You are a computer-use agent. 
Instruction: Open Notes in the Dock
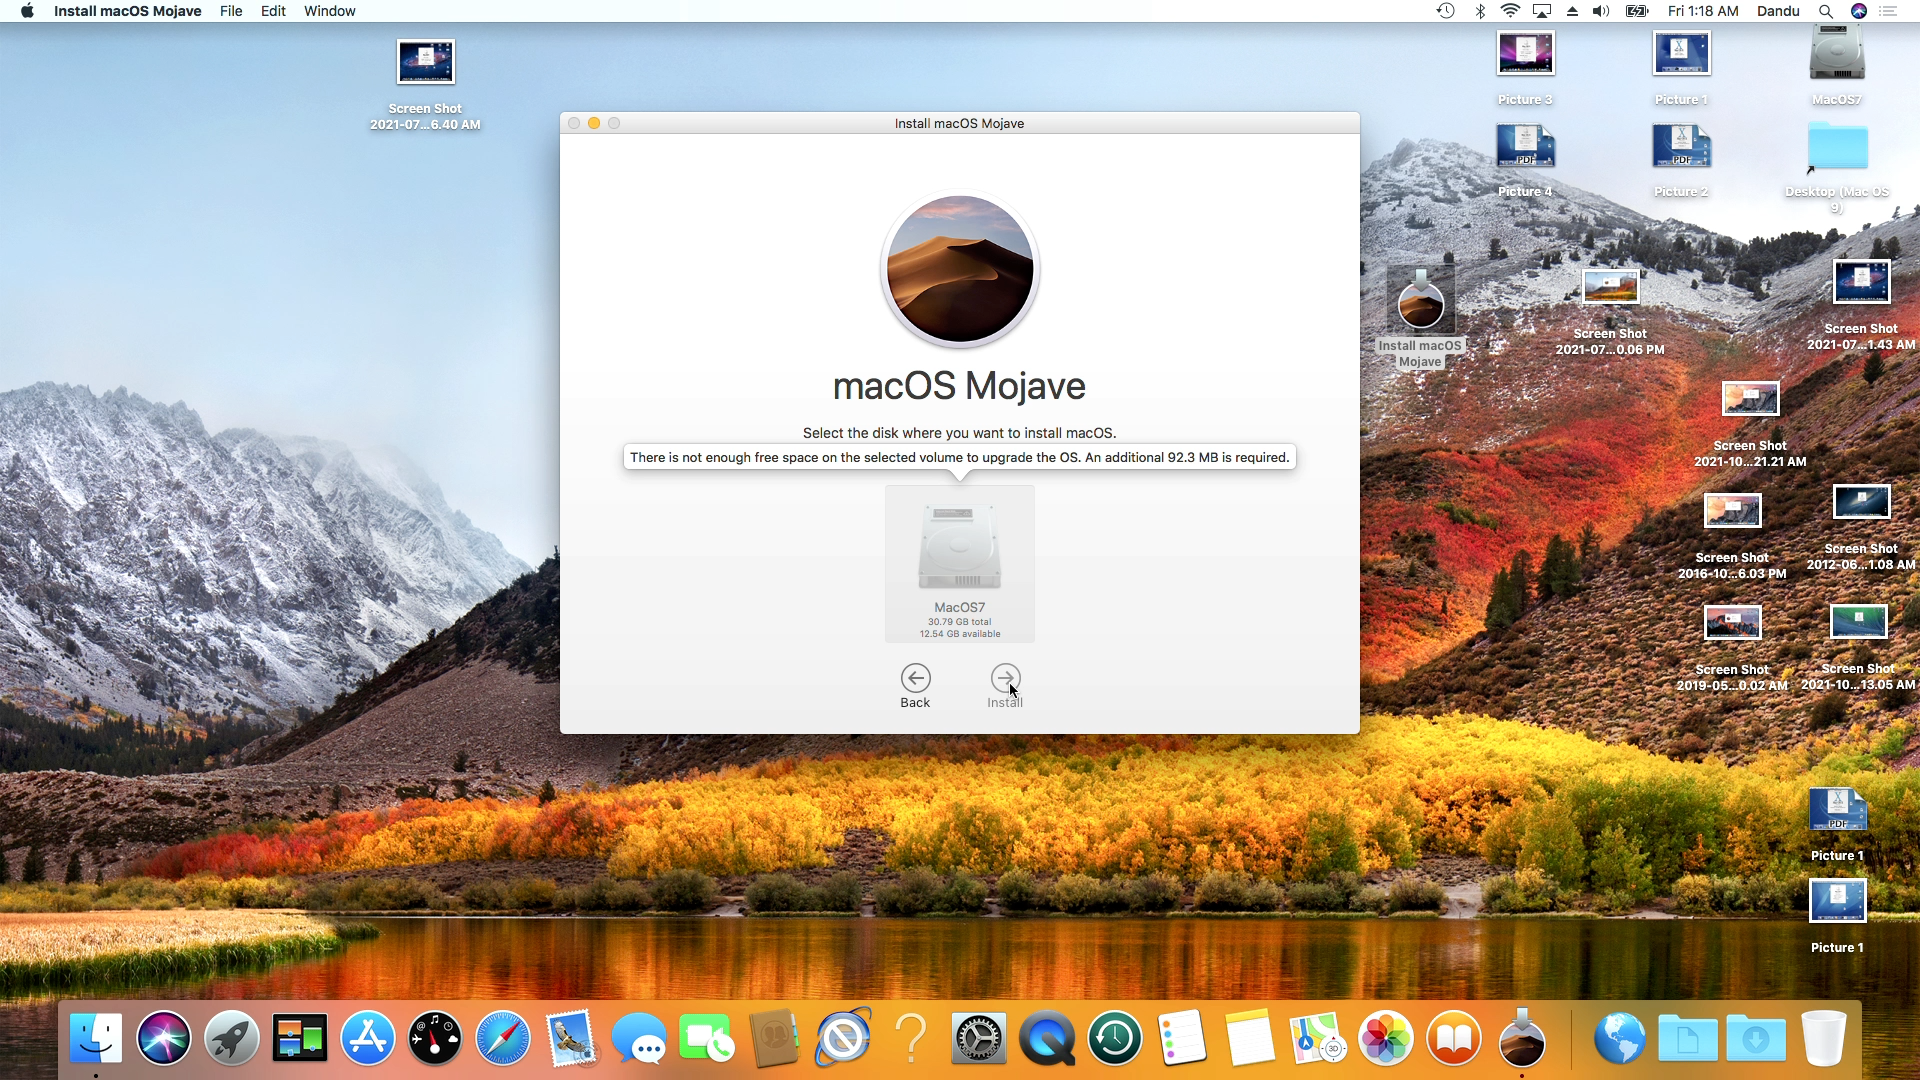[1250, 1038]
